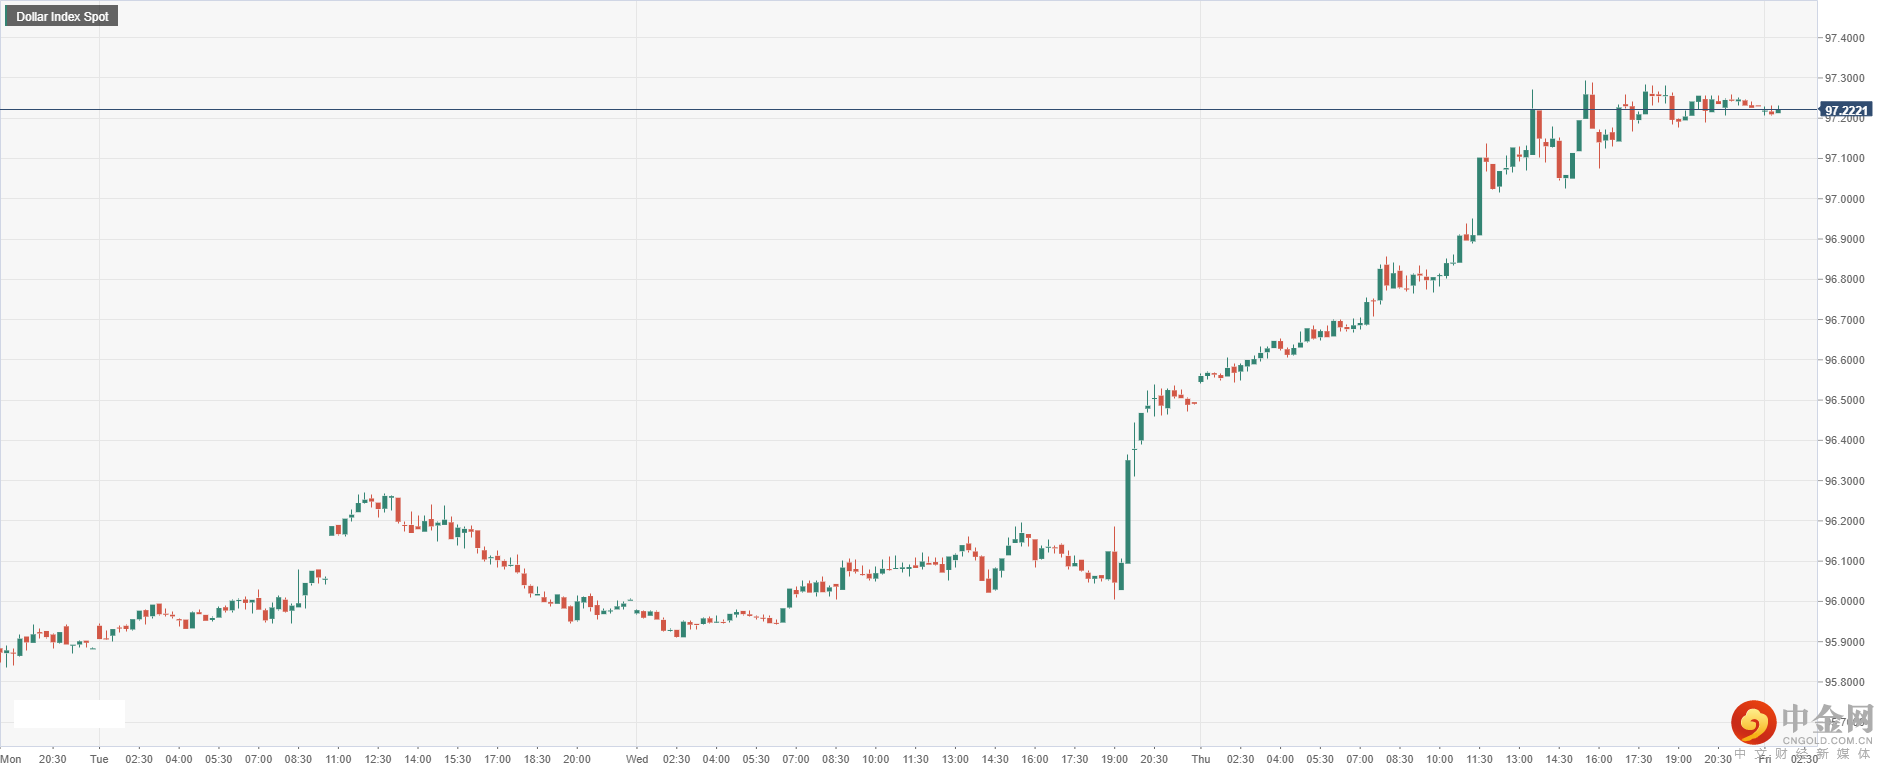The image size is (1888, 772).
Task: Click the 96.0000 level on price axis
Action: click(1844, 601)
